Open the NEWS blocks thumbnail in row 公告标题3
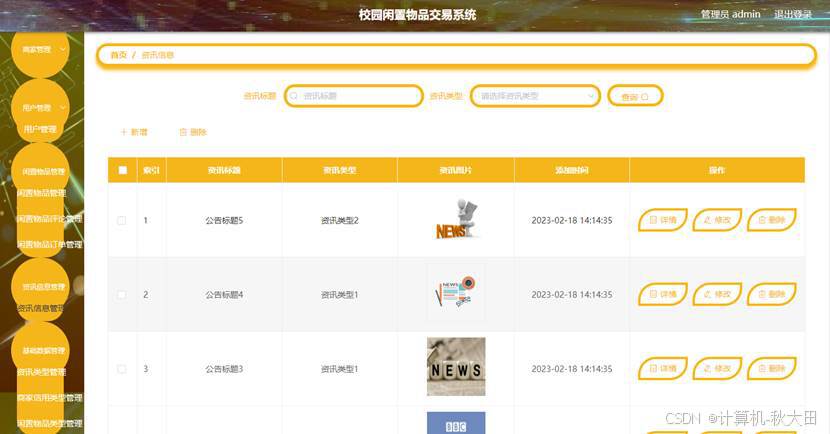Image resolution: width=830 pixels, height=434 pixels. (x=456, y=367)
